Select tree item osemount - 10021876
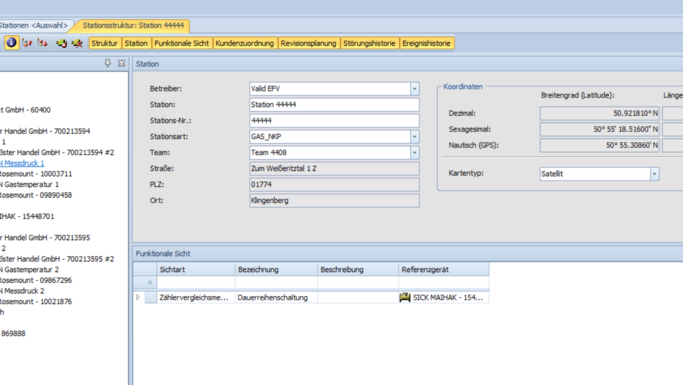The height and width of the screenshot is (385, 683). [x=36, y=302]
